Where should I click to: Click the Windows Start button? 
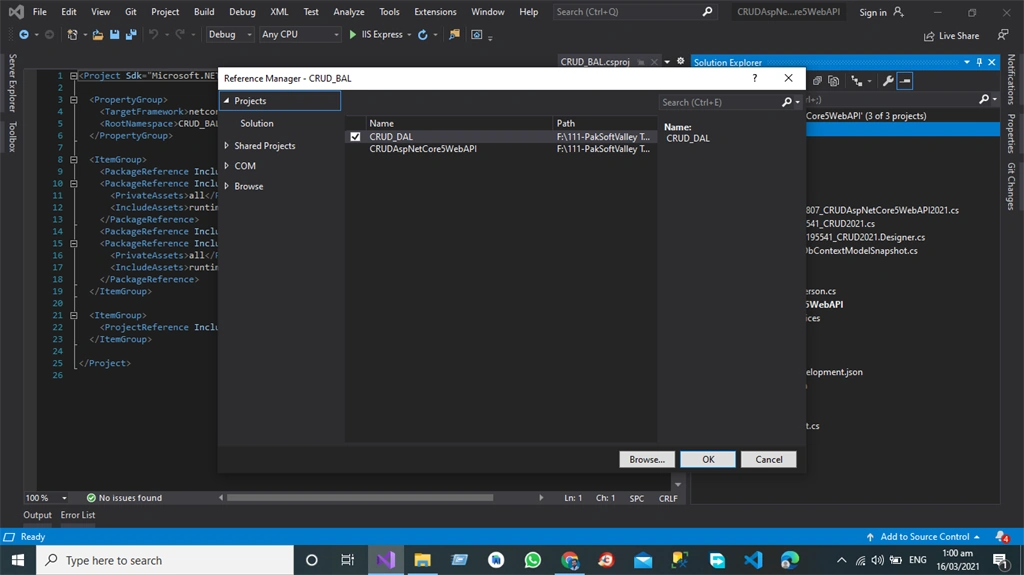point(18,560)
